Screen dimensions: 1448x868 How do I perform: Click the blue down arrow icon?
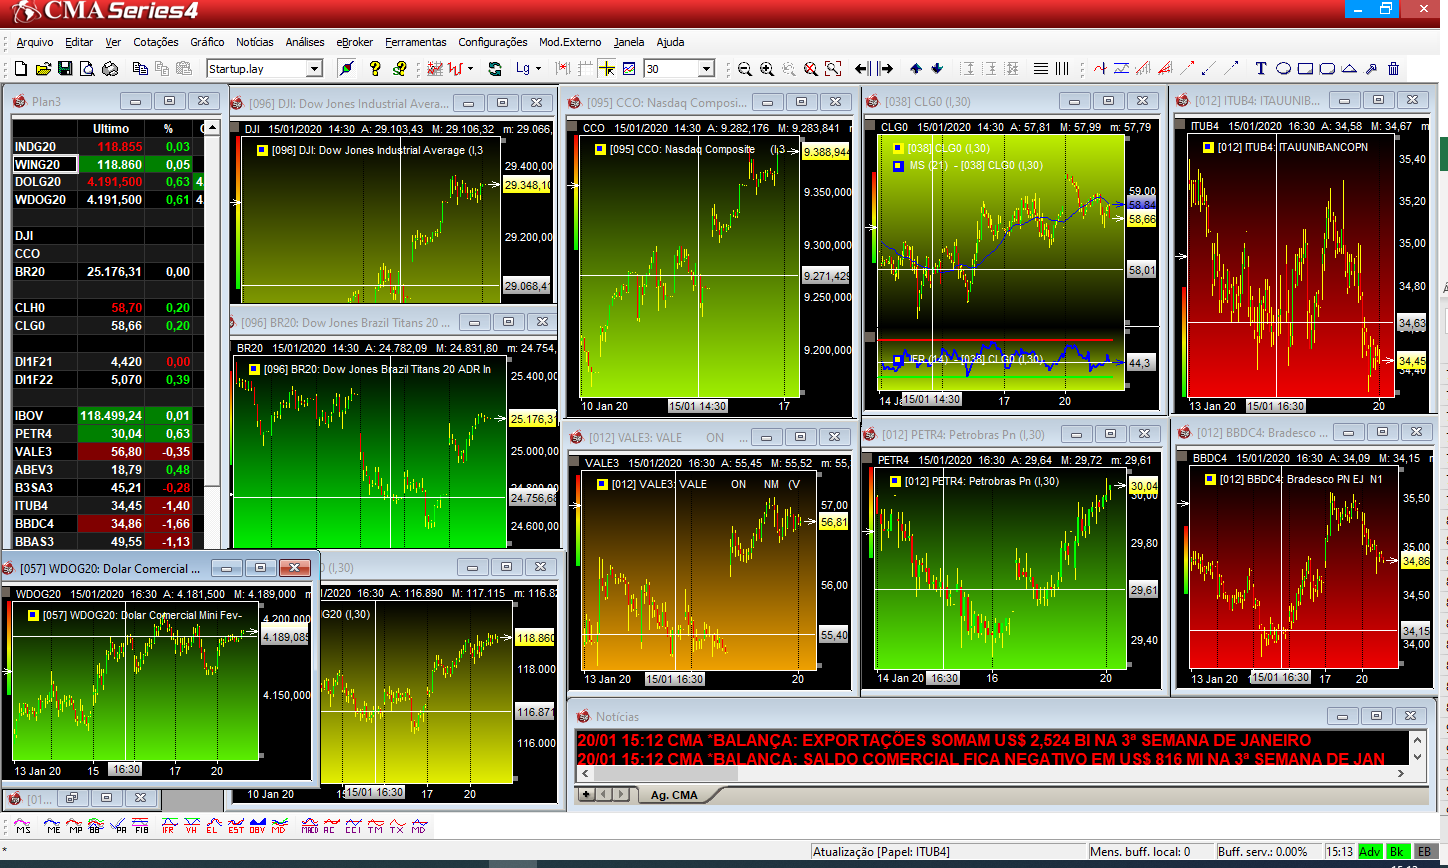[937, 69]
